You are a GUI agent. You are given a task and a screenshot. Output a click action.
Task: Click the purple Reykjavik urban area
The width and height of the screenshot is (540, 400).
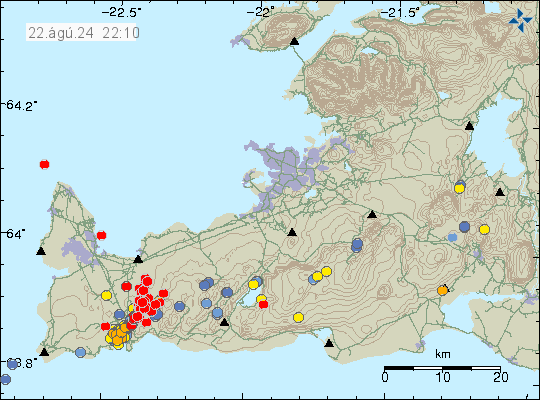pos(286,172)
